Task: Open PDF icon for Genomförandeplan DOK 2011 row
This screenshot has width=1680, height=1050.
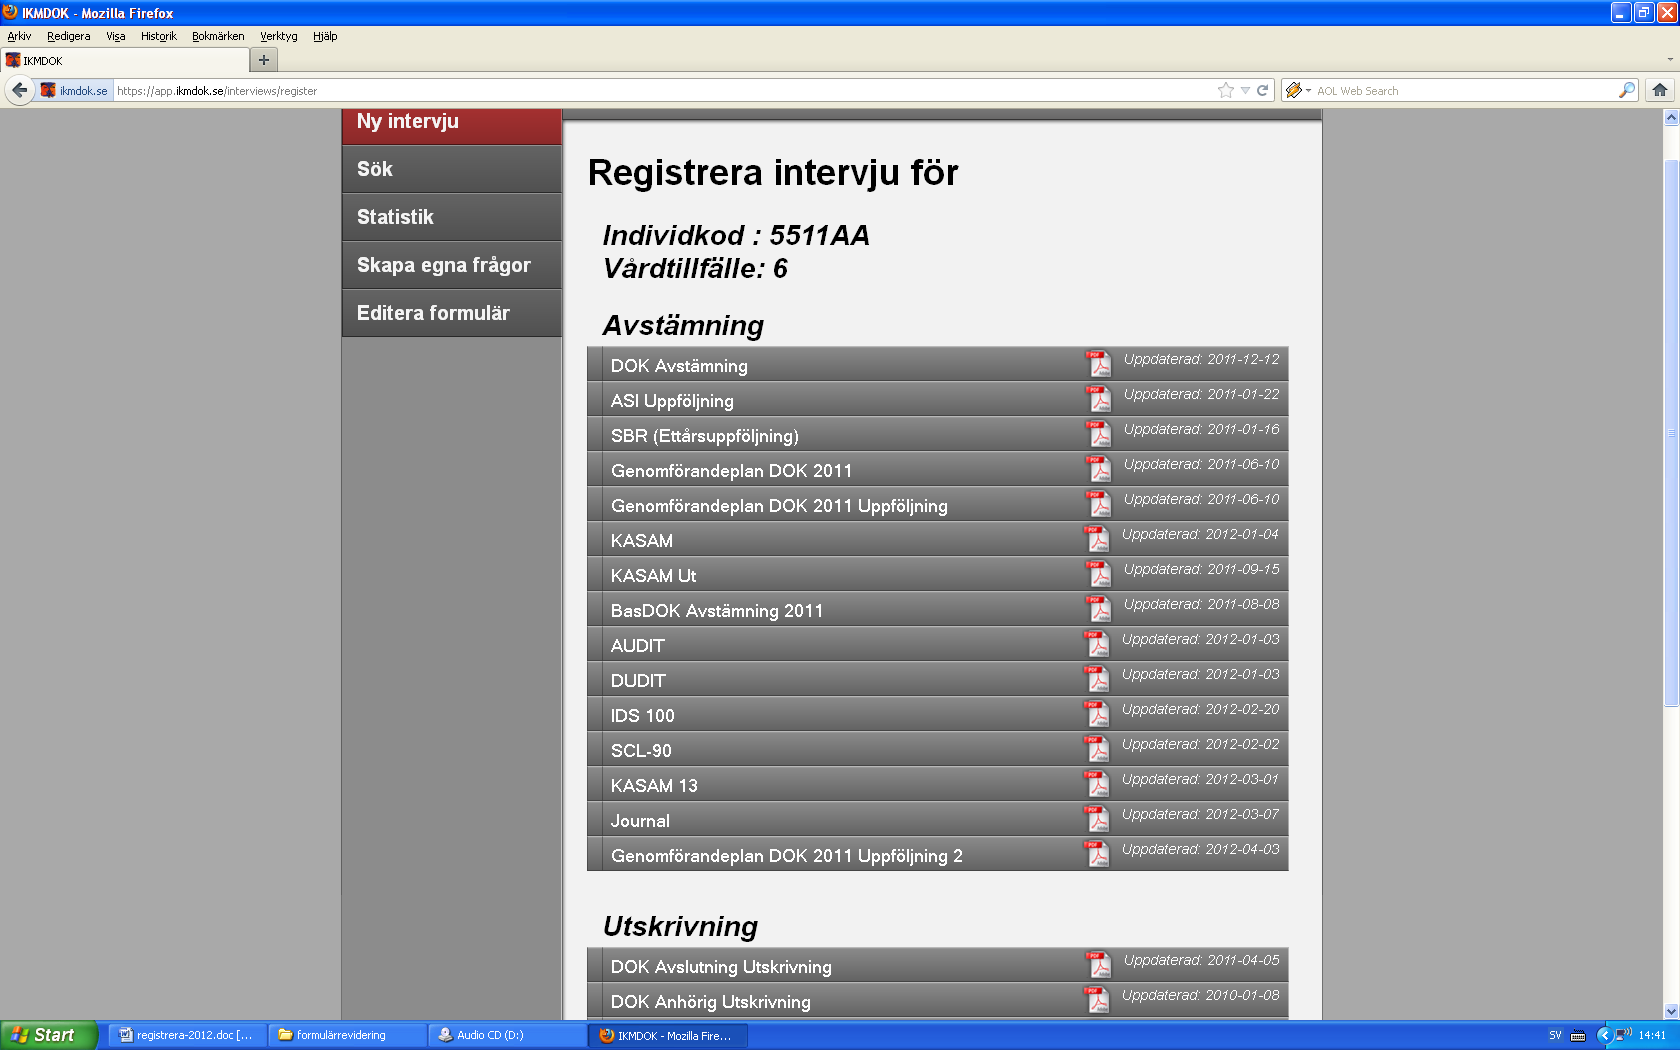Action: point(1099,469)
